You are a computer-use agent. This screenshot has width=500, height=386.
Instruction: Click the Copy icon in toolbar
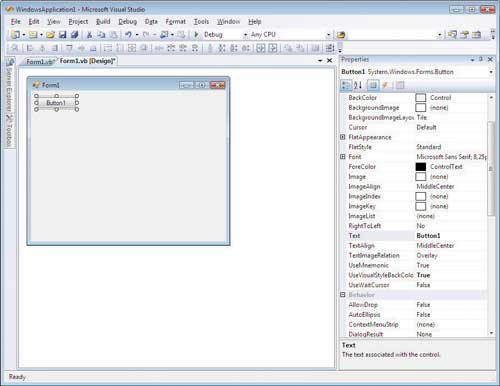[101, 35]
